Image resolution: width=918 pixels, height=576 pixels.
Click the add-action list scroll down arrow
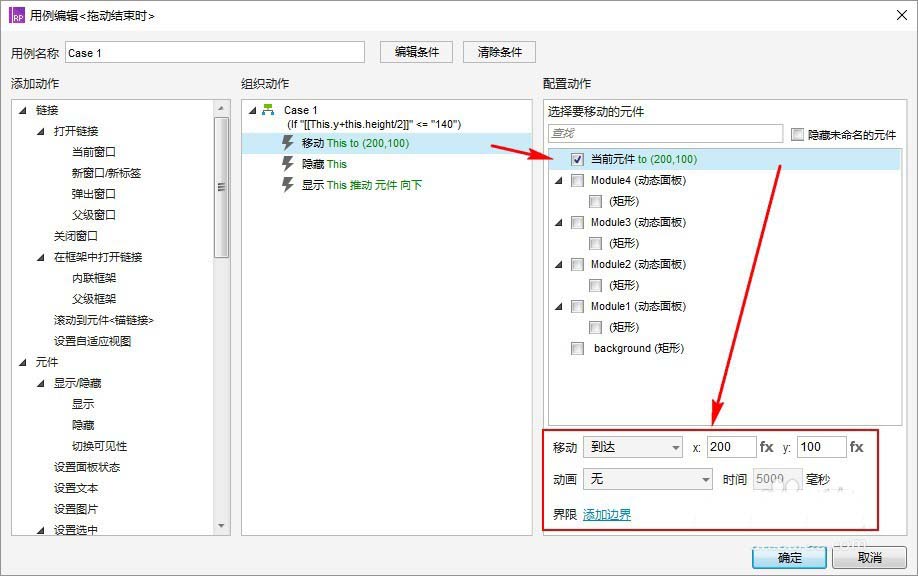click(x=221, y=526)
